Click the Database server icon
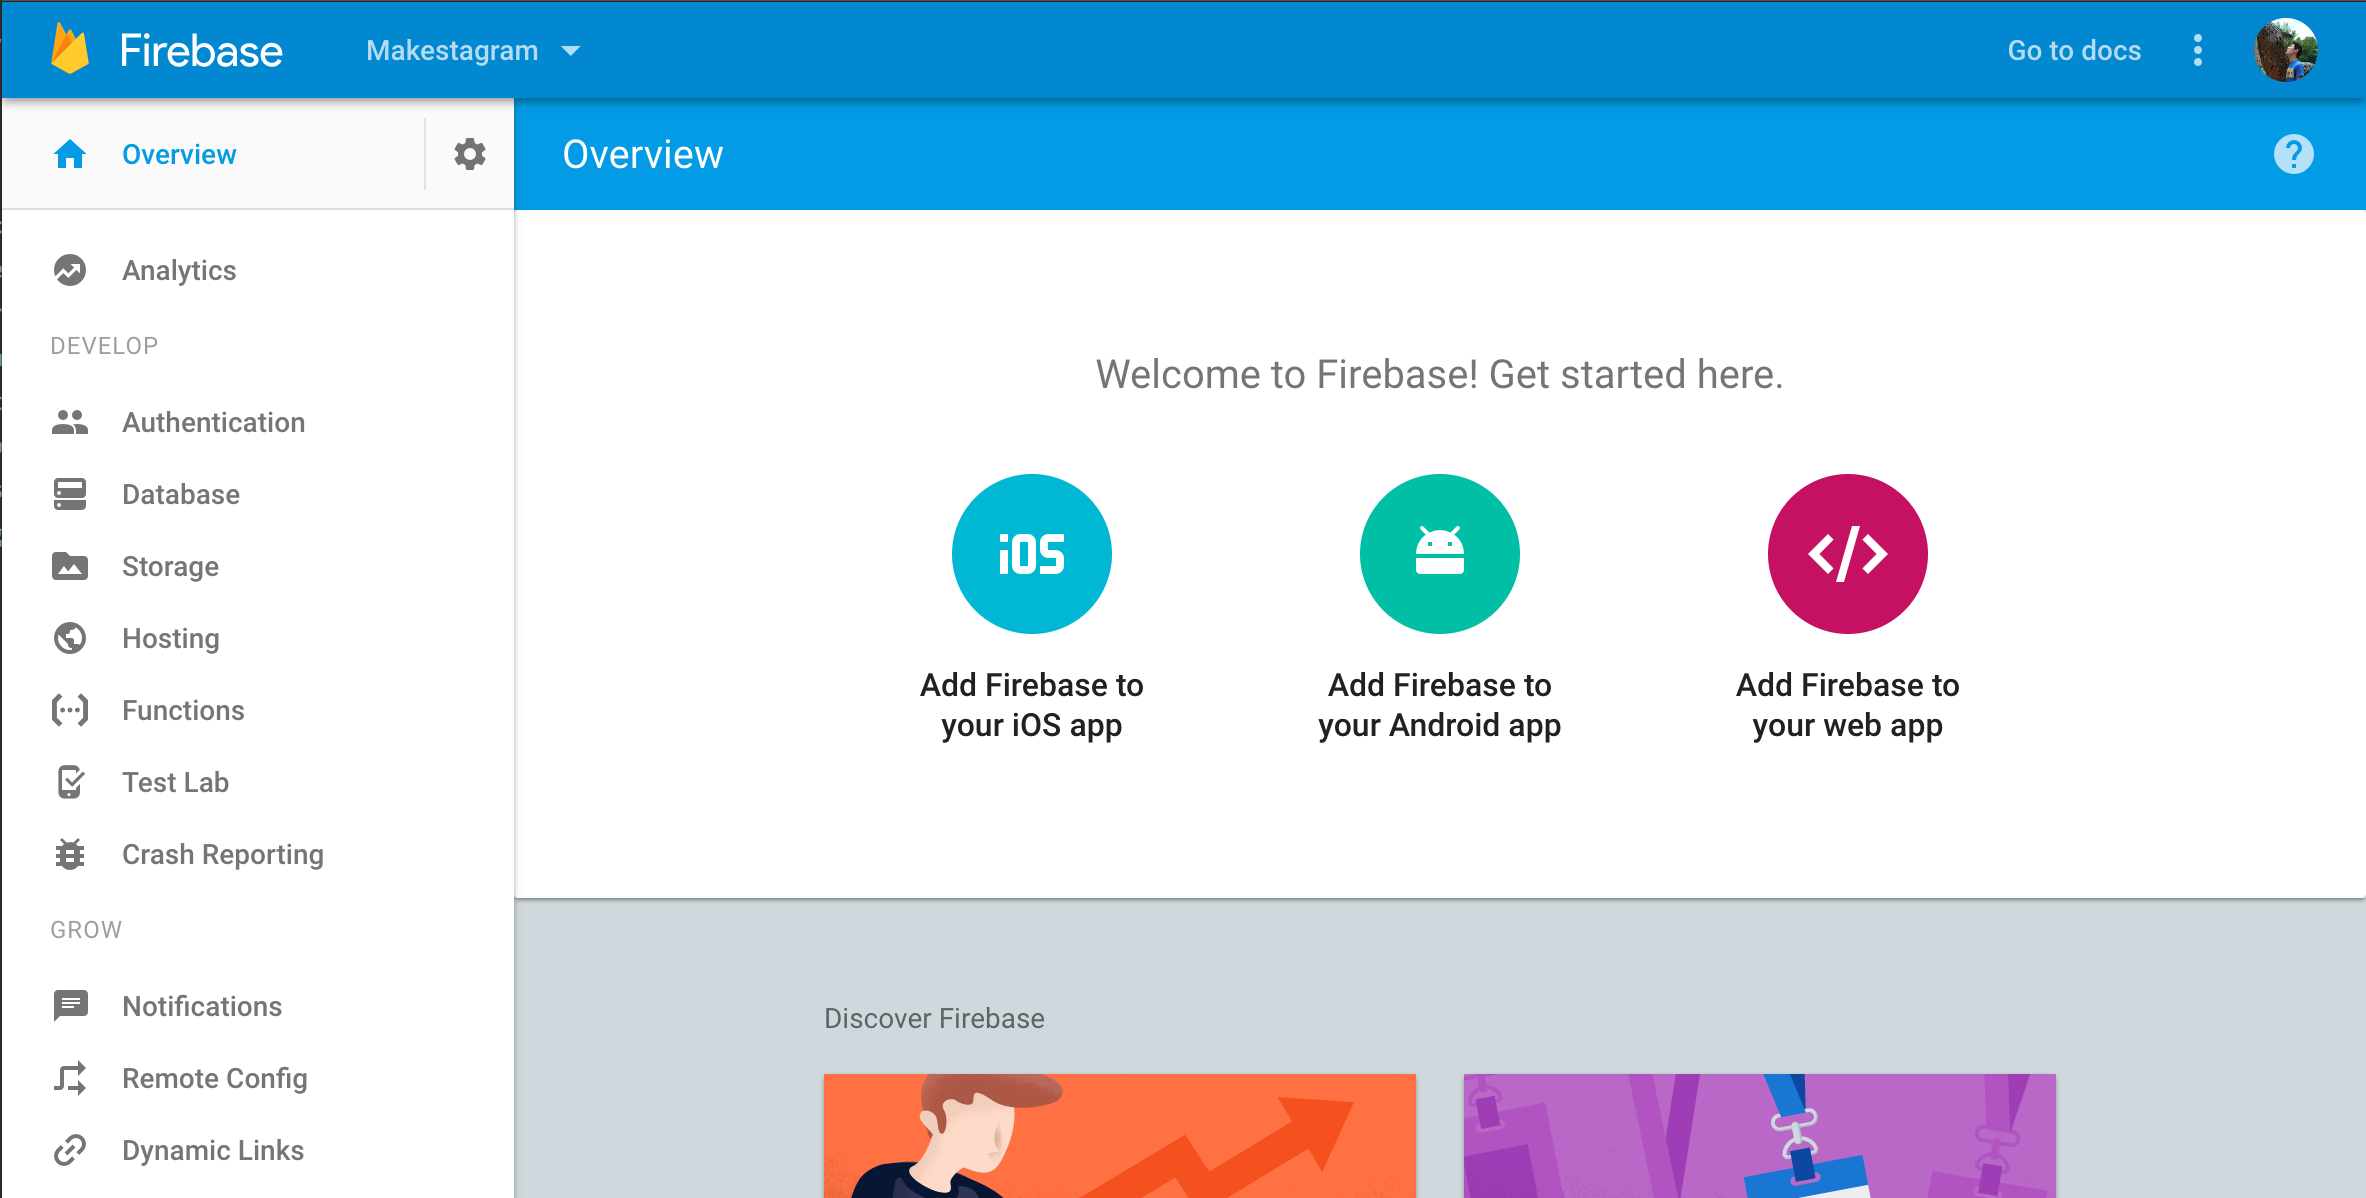The width and height of the screenshot is (2366, 1198). coord(70,494)
